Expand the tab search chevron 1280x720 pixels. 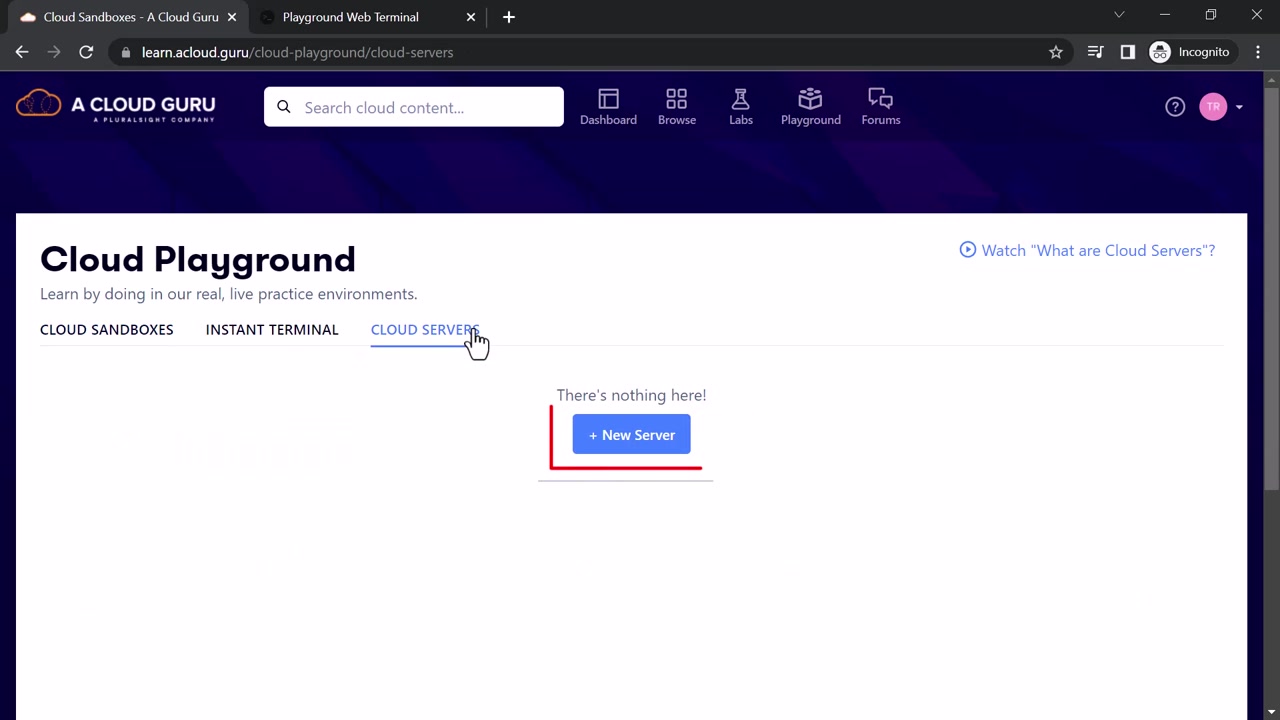(x=1119, y=15)
